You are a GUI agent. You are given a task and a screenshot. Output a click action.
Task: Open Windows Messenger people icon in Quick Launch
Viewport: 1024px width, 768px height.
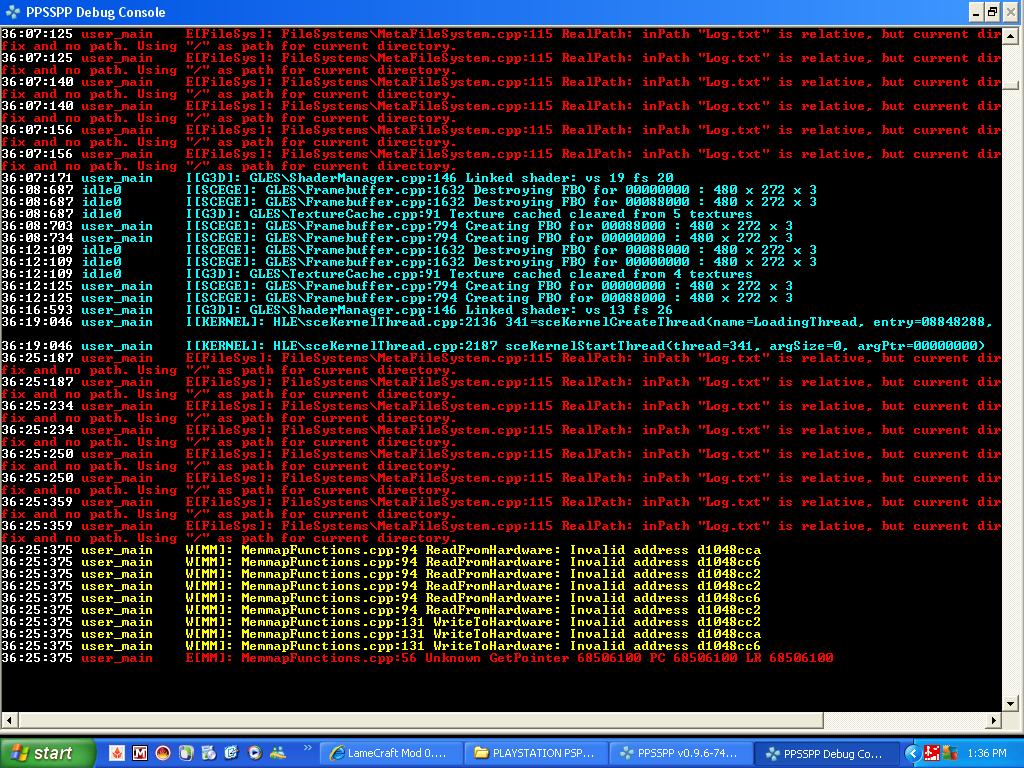click(x=277, y=753)
